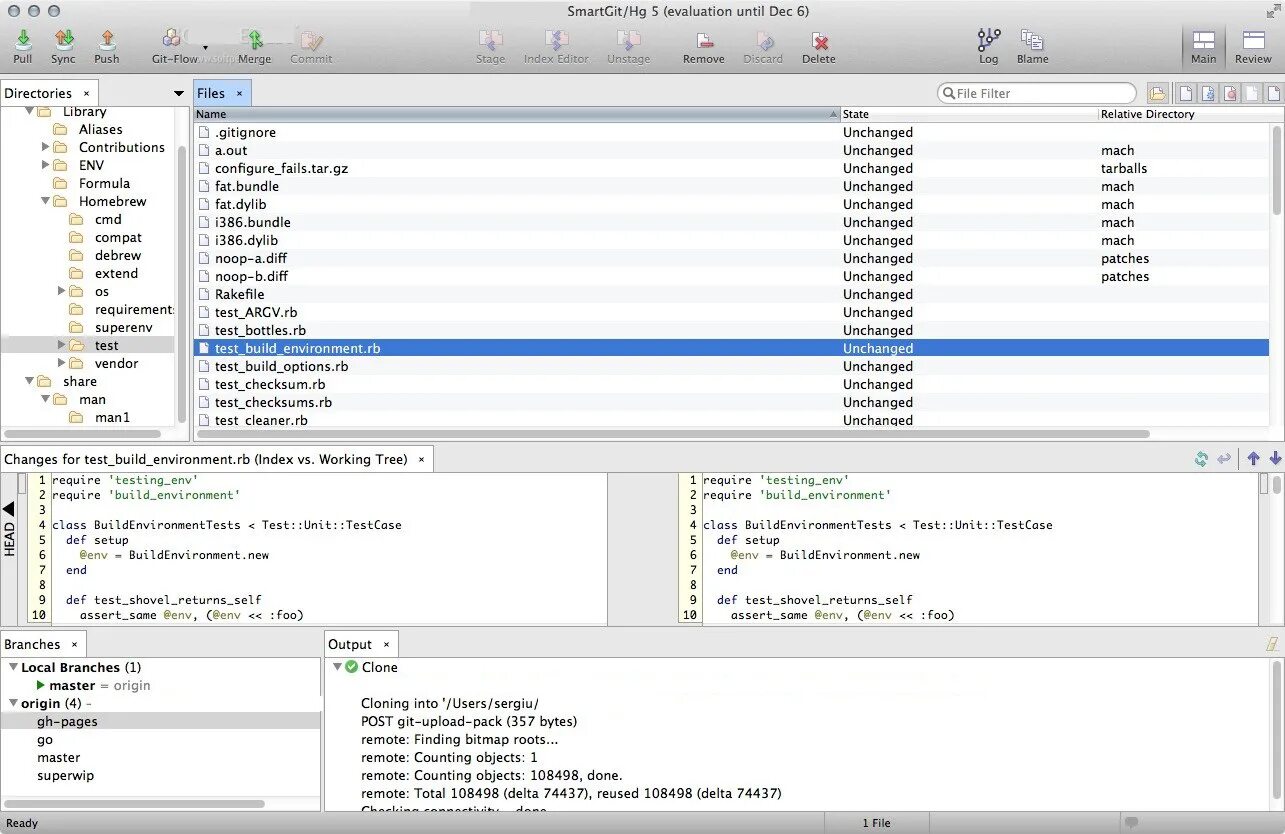Open the Blame tool

tap(1032, 41)
